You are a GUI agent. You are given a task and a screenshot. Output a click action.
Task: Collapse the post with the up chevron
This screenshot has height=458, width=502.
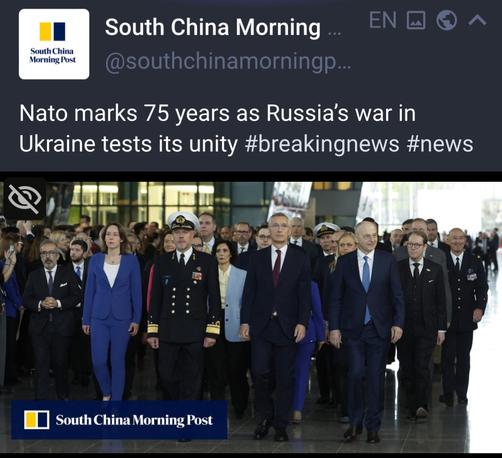(x=477, y=21)
